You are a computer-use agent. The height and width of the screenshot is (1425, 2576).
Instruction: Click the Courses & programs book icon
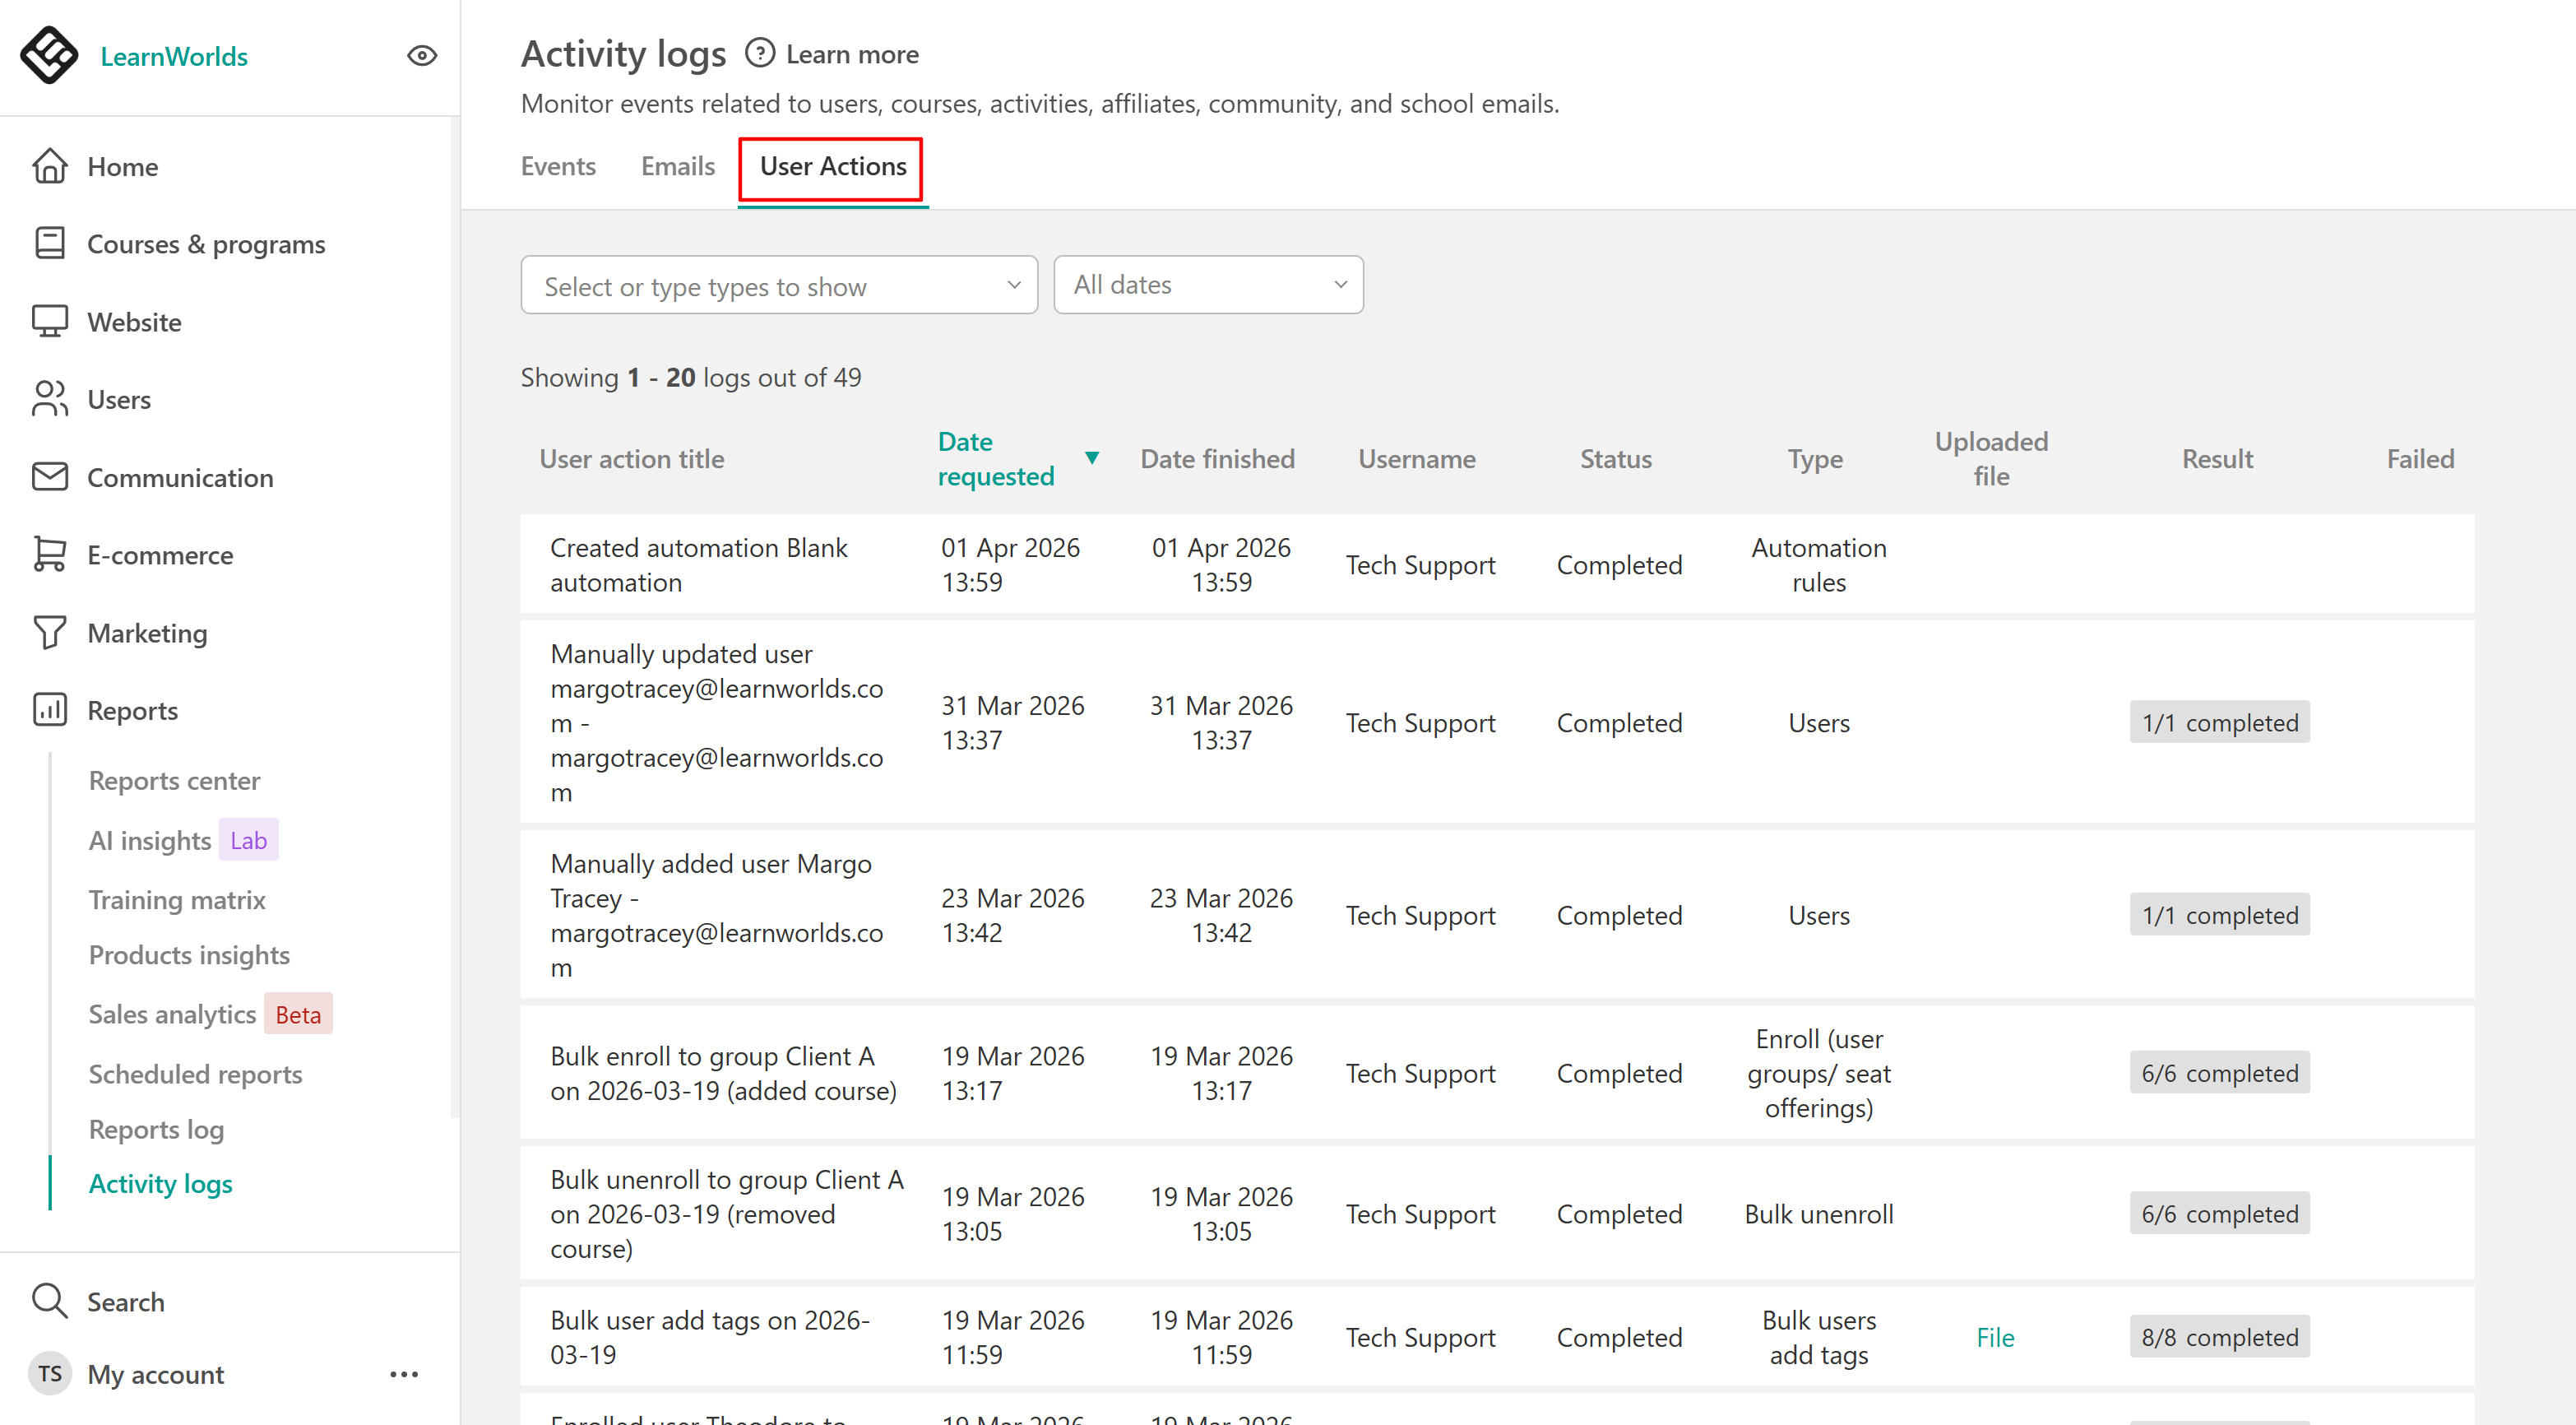[50, 244]
